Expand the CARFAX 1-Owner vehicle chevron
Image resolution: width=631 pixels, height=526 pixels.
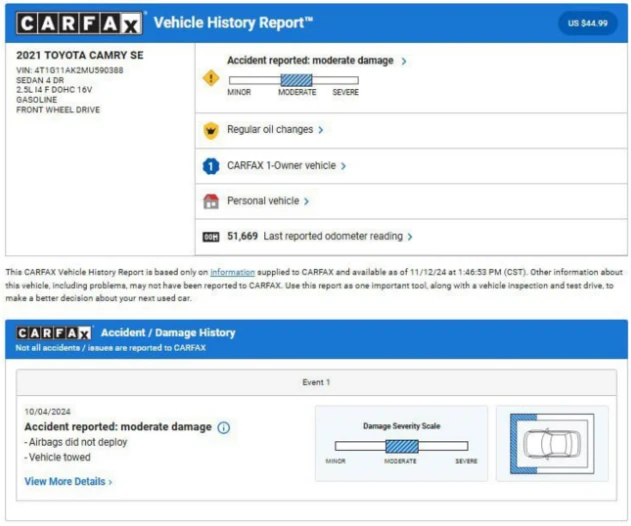click(x=343, y=166)
